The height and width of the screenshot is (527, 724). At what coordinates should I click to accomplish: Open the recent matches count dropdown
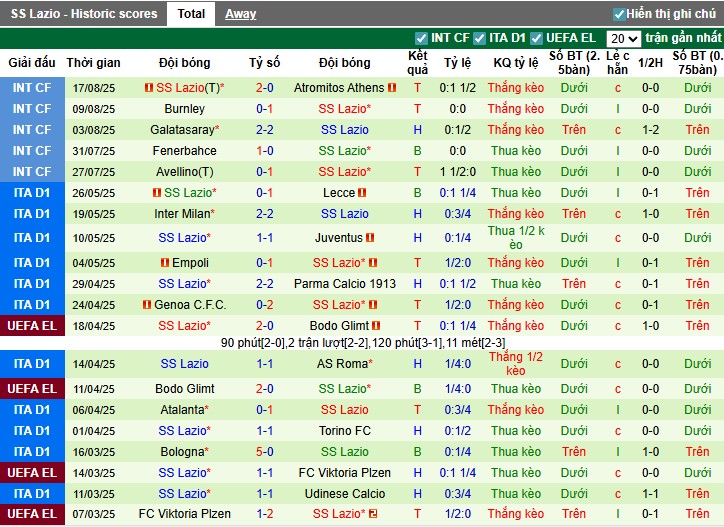pos(623,39)
